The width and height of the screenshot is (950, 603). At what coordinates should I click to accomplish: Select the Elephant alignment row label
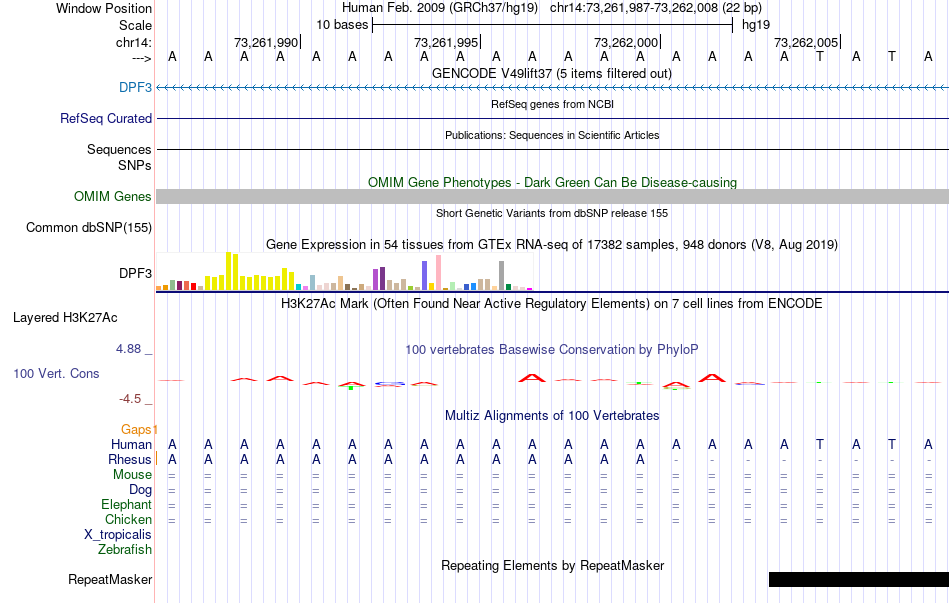tap(126, 504)
